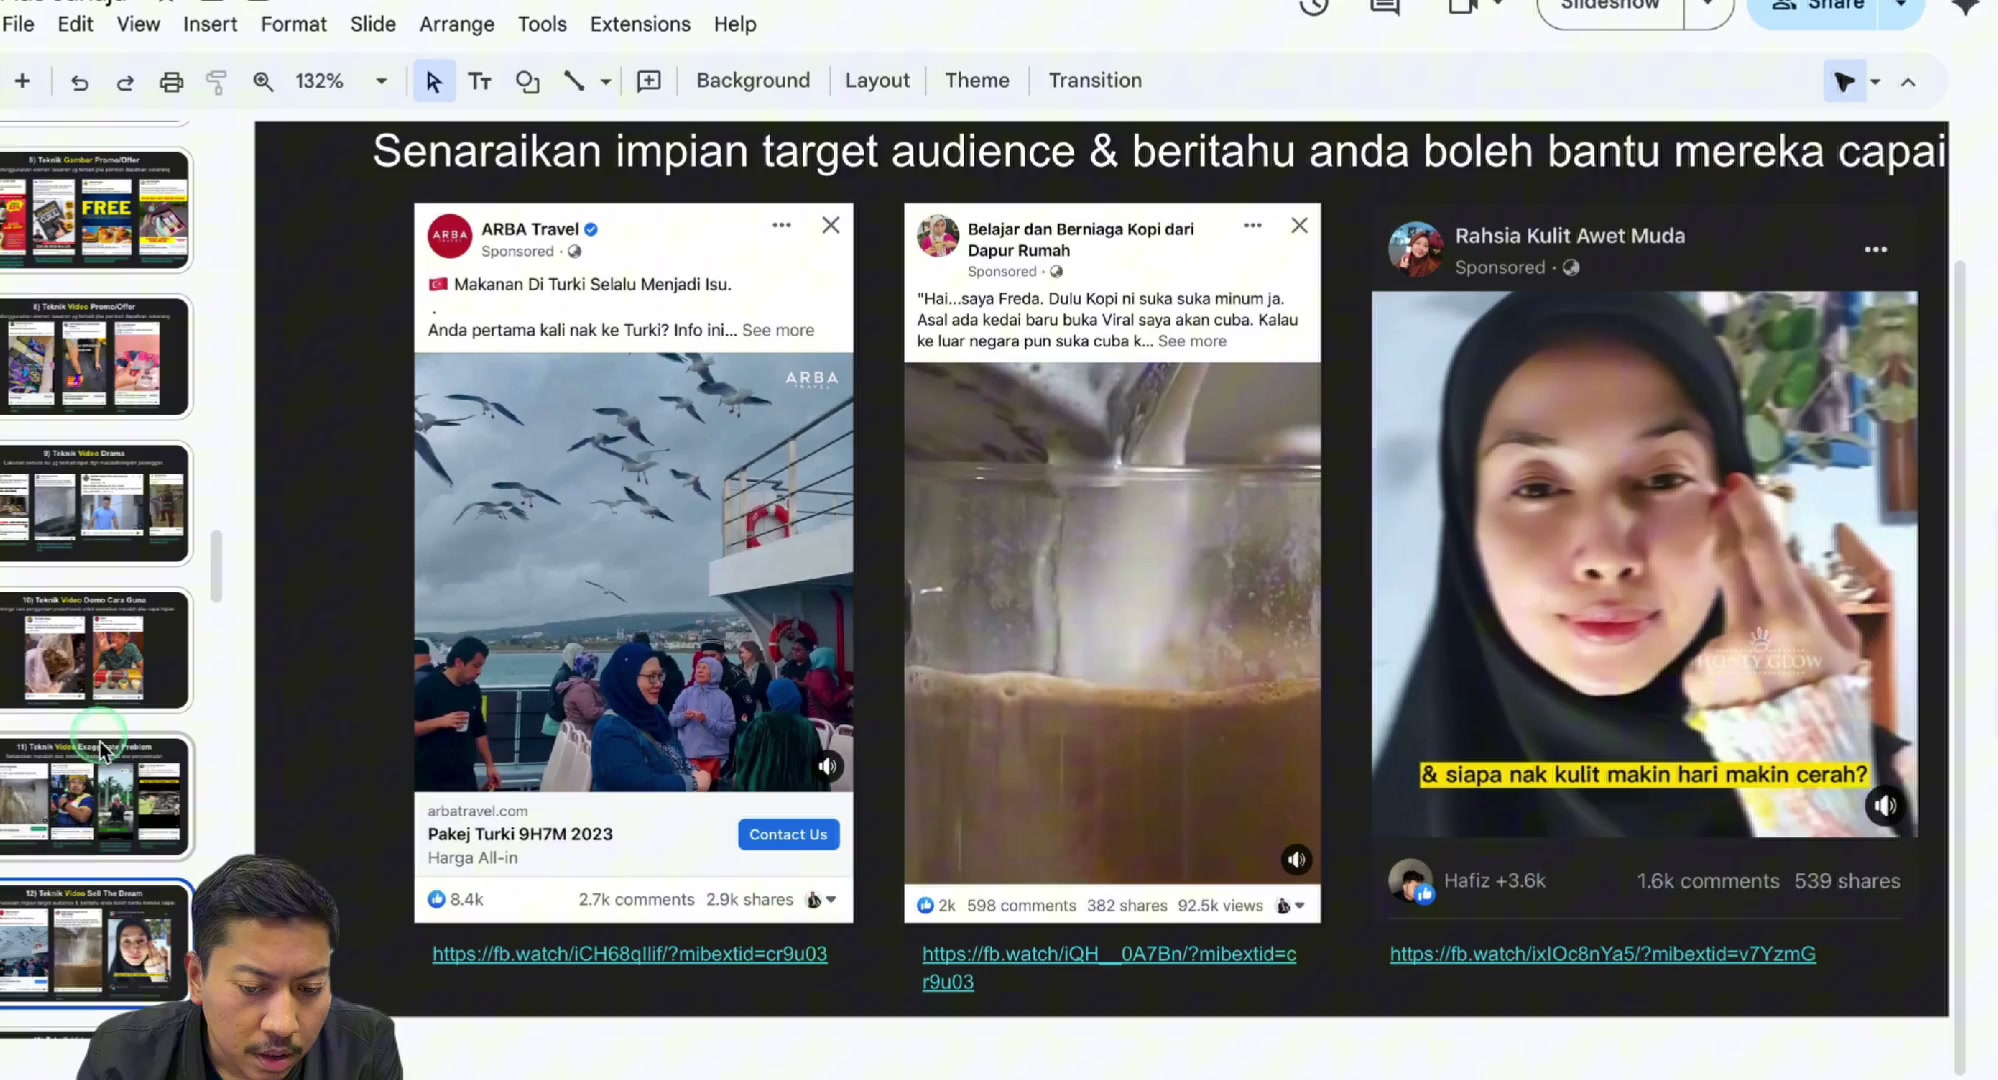Image resolution: width=1998 pixels, height=1080 pixels.
Task: Print the presentation
Action: point(171,82)
